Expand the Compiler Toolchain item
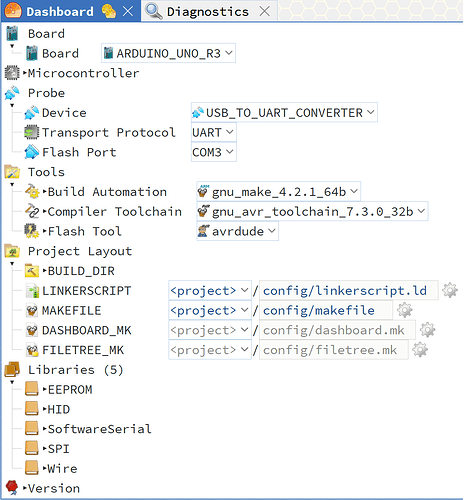This screenshot has width=466, height=500. pyautogui.click(x=44, y=211)
